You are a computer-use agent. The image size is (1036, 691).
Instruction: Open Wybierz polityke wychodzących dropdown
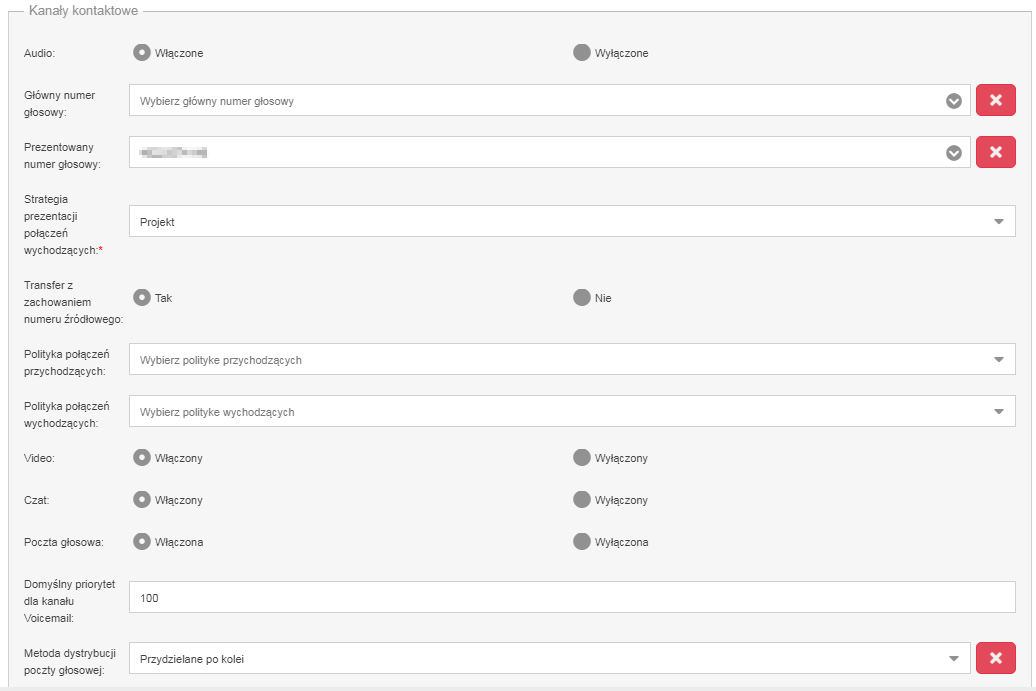tap(572, 412)
